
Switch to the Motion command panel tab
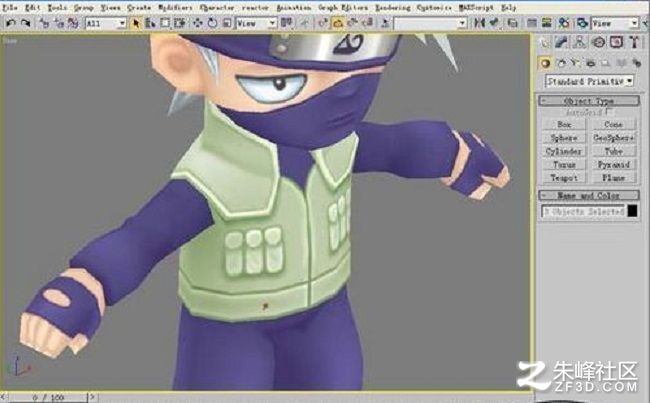(598, 42)
